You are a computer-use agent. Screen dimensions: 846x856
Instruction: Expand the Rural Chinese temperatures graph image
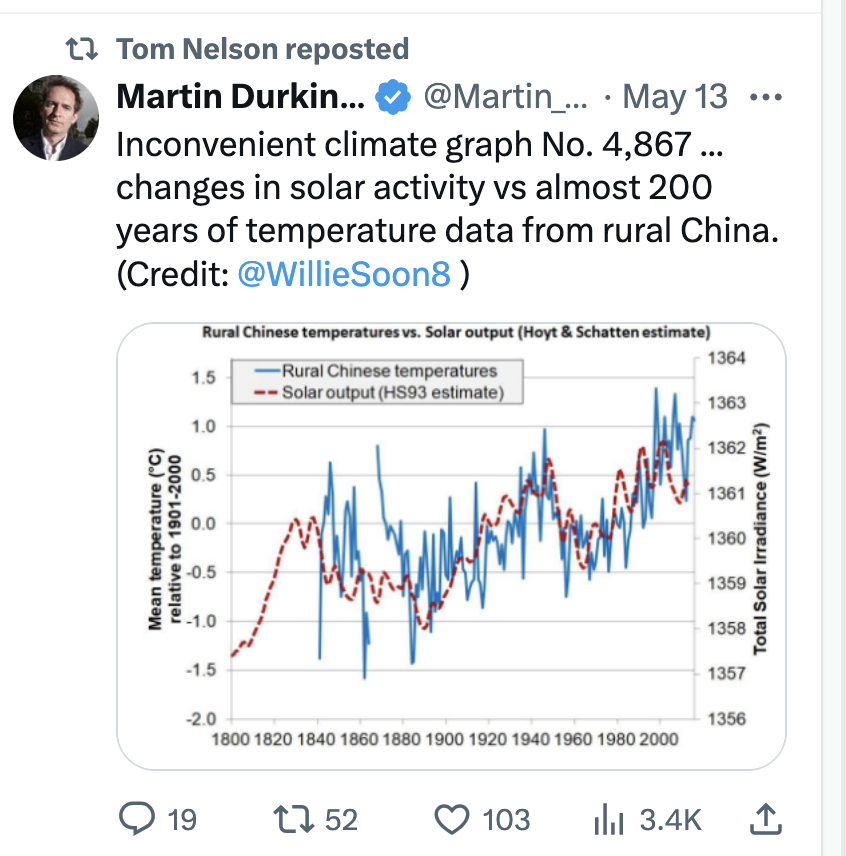(451, 546)
